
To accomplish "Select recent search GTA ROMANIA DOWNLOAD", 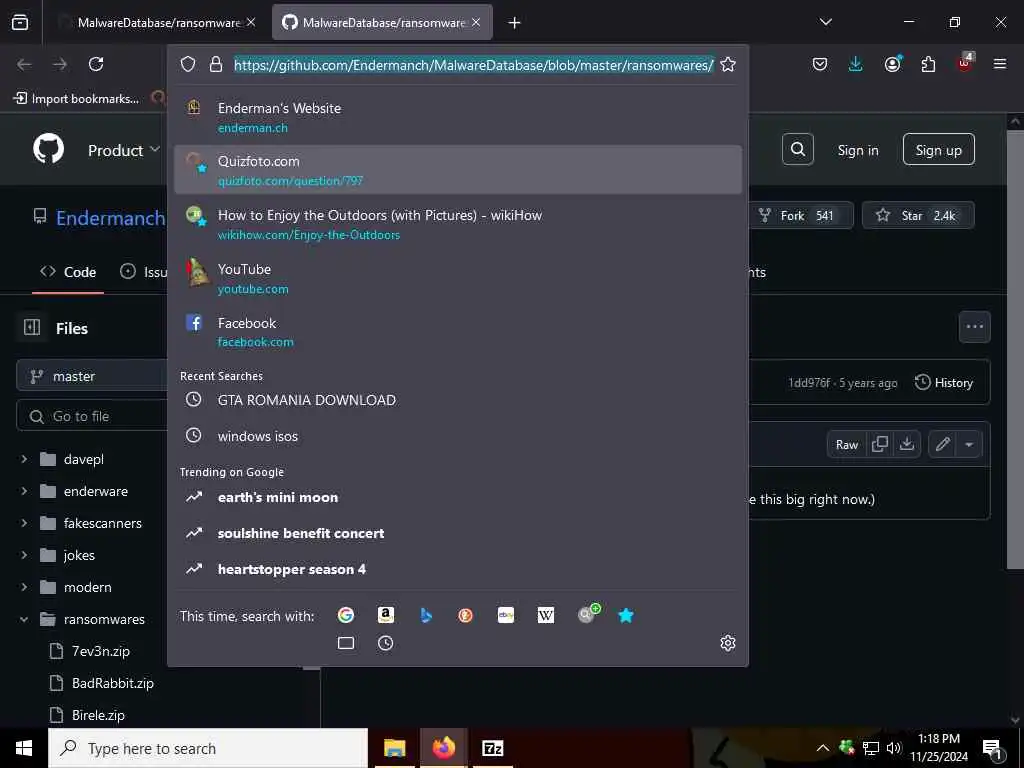I will 458,400.
